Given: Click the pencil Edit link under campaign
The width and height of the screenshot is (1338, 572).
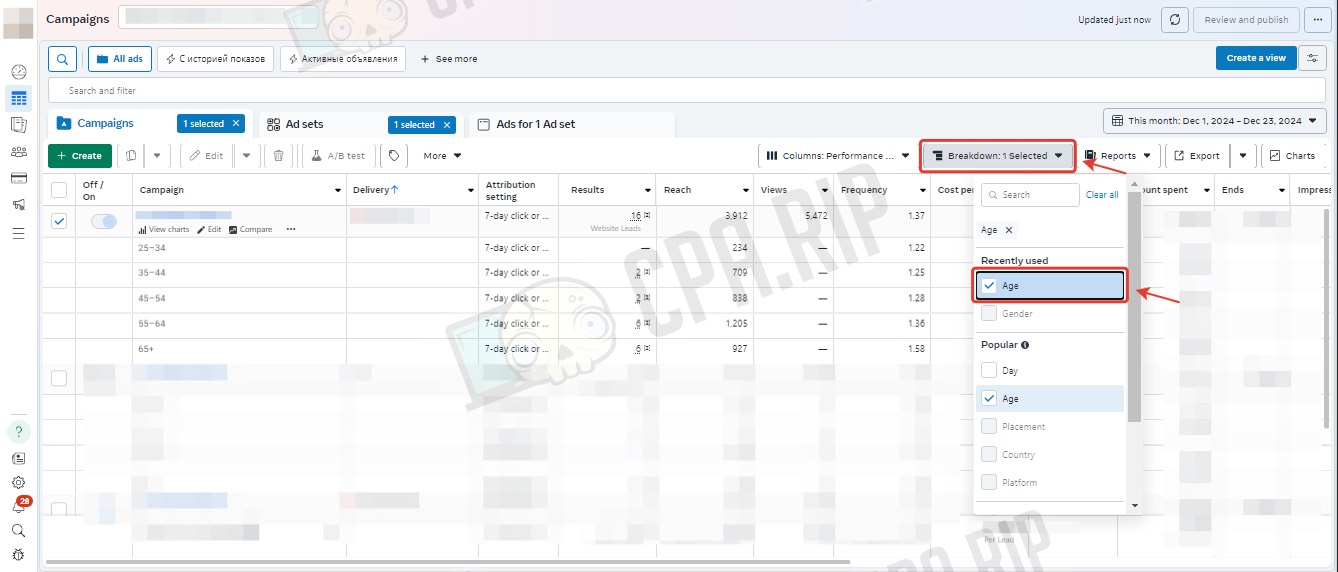Looking at the screenshot, I should pos(209,229).
